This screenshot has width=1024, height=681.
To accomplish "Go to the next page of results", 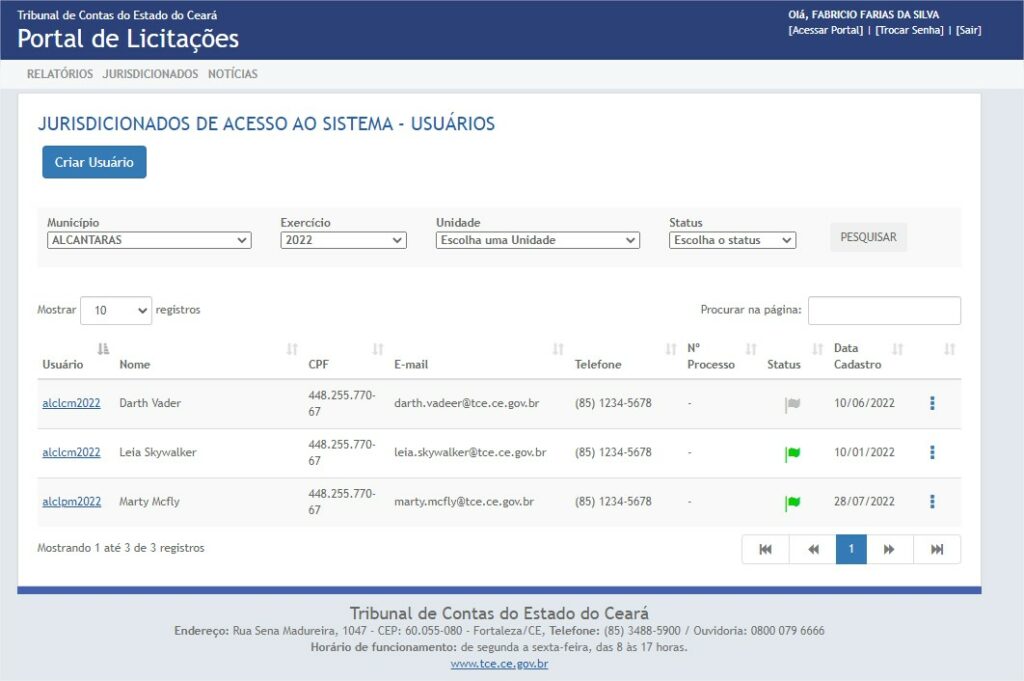I will [889, 549].
